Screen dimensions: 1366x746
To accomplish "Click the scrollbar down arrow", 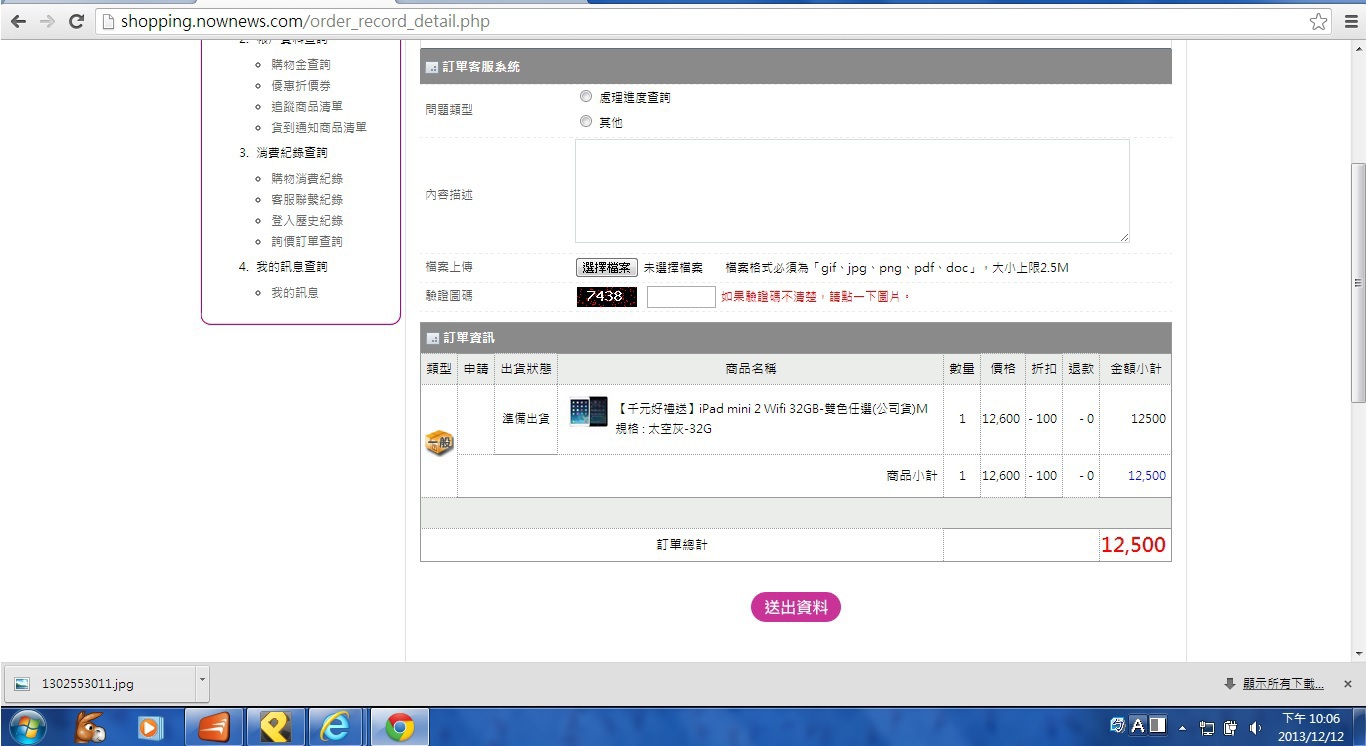I will pyautogui.click(x=1358, y=654).
